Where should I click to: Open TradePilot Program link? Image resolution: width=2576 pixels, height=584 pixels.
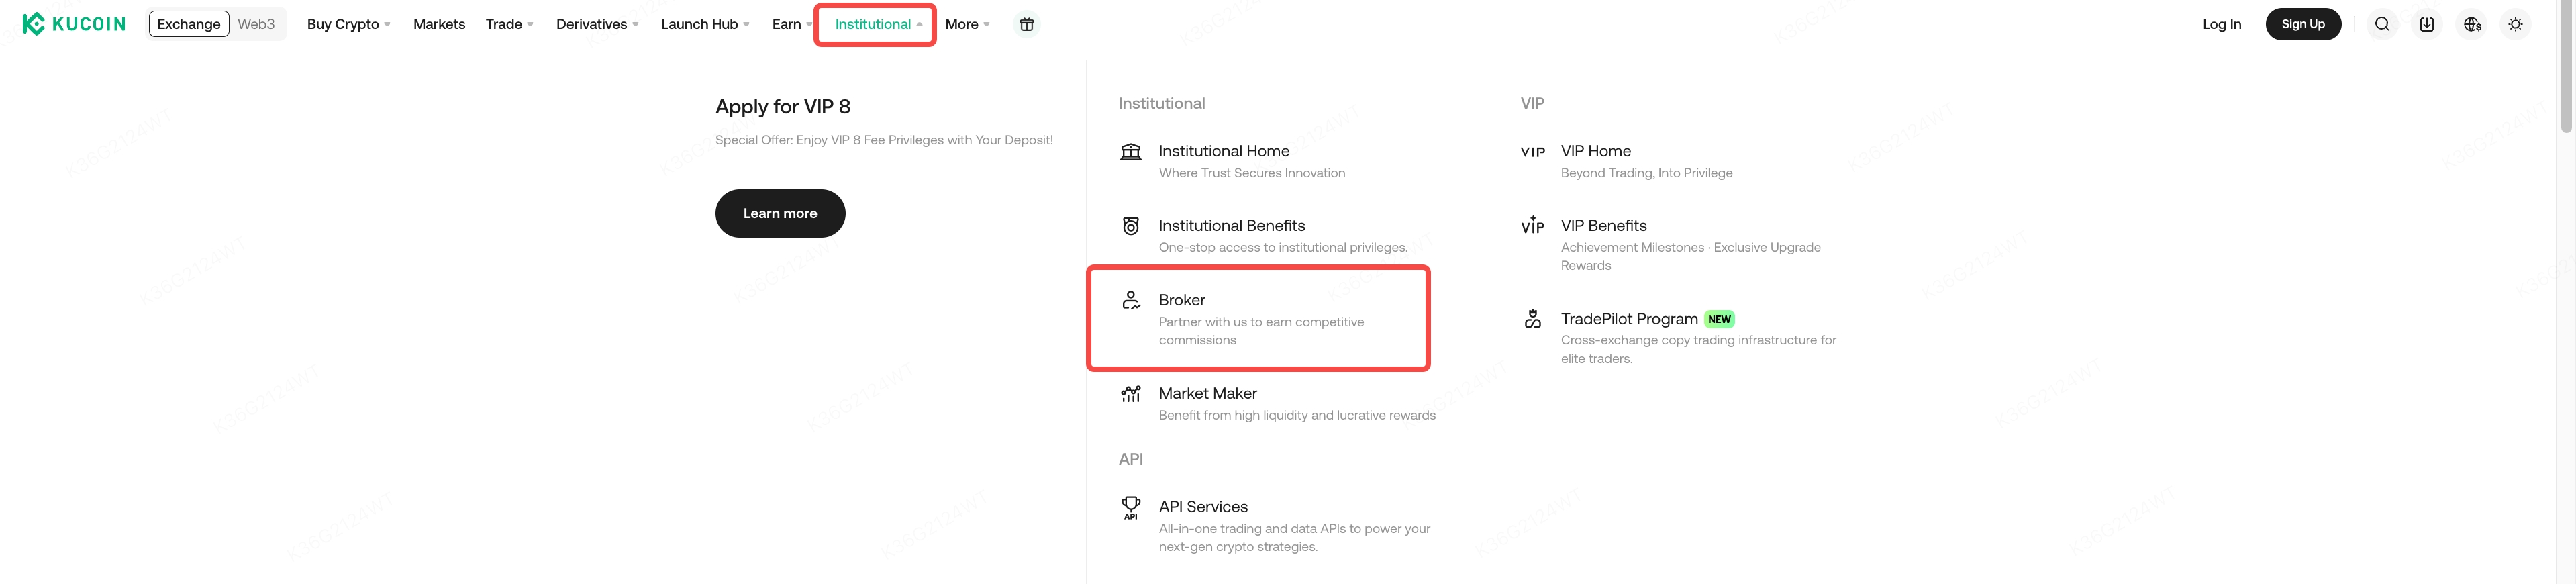coord(1629,319)
